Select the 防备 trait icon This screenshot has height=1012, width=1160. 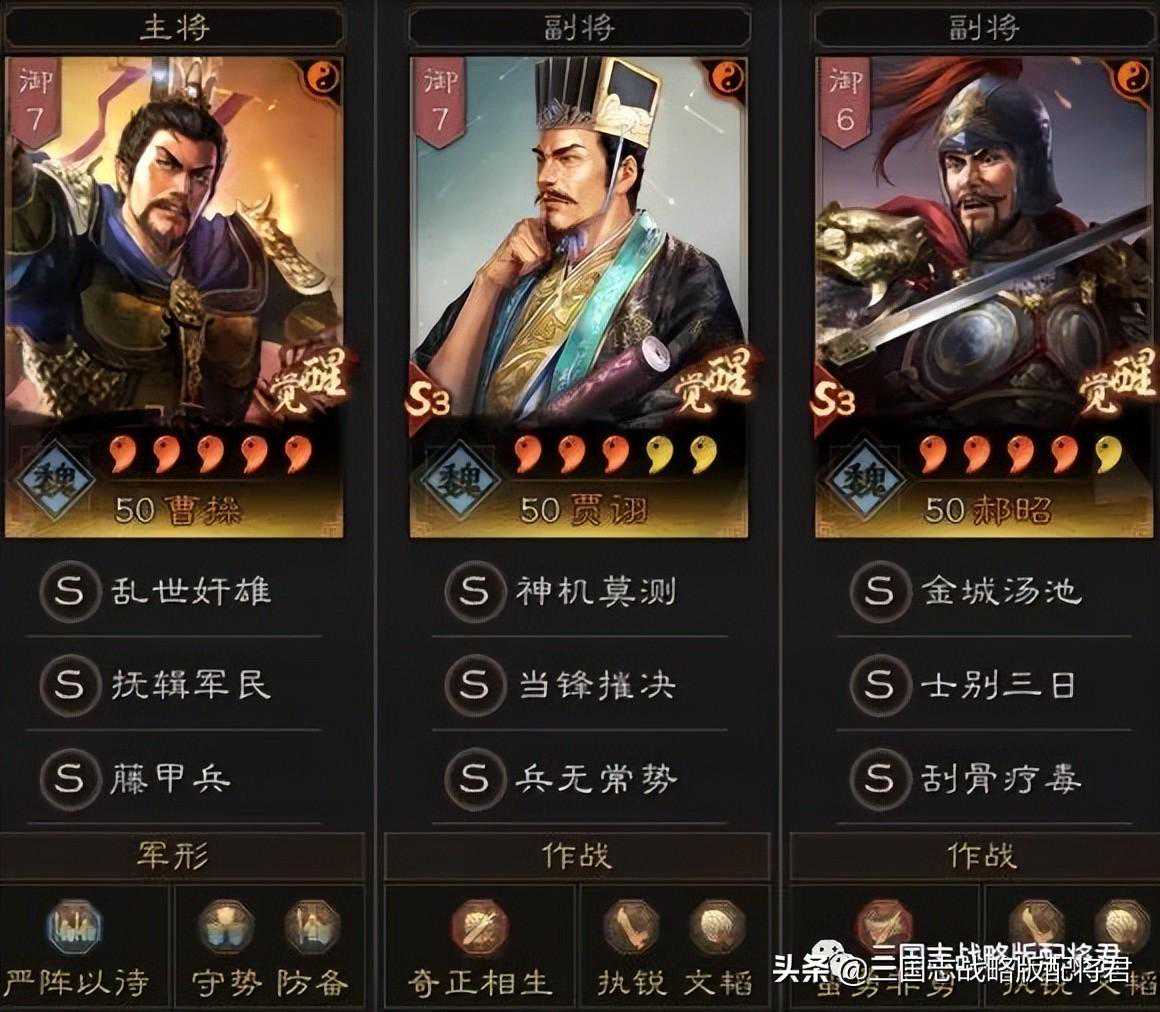[312, 927]
